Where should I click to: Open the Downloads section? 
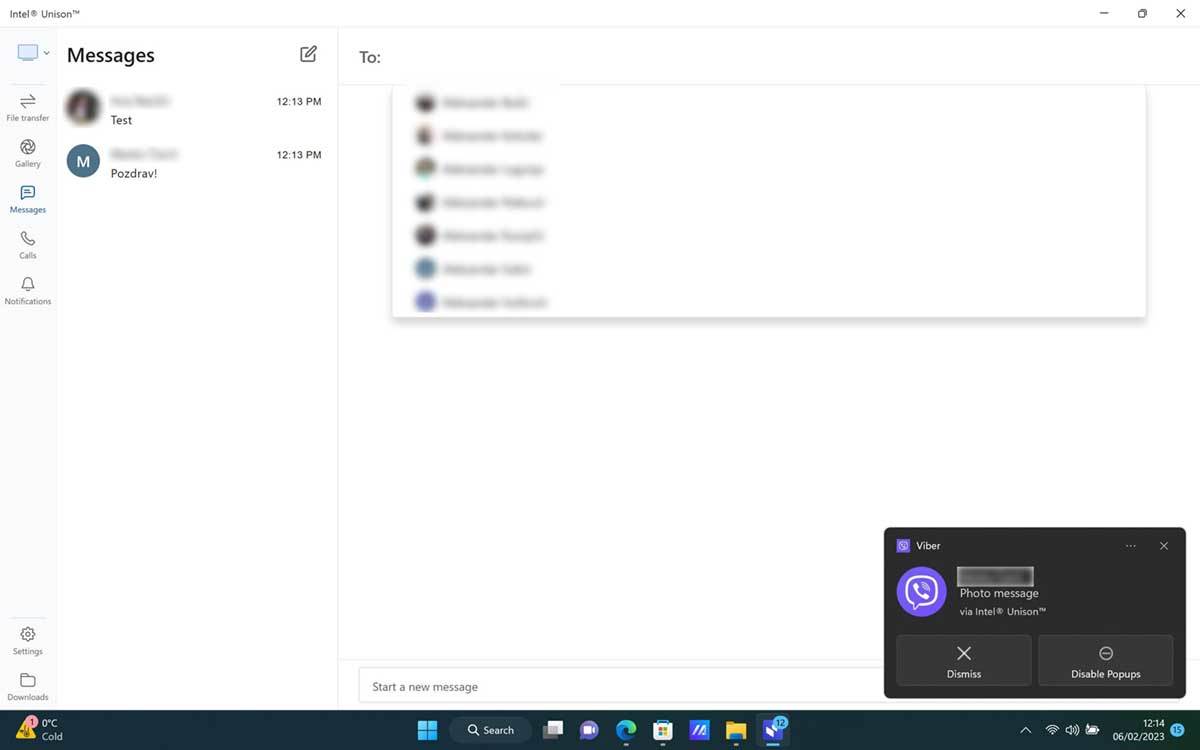click(27, 687)
